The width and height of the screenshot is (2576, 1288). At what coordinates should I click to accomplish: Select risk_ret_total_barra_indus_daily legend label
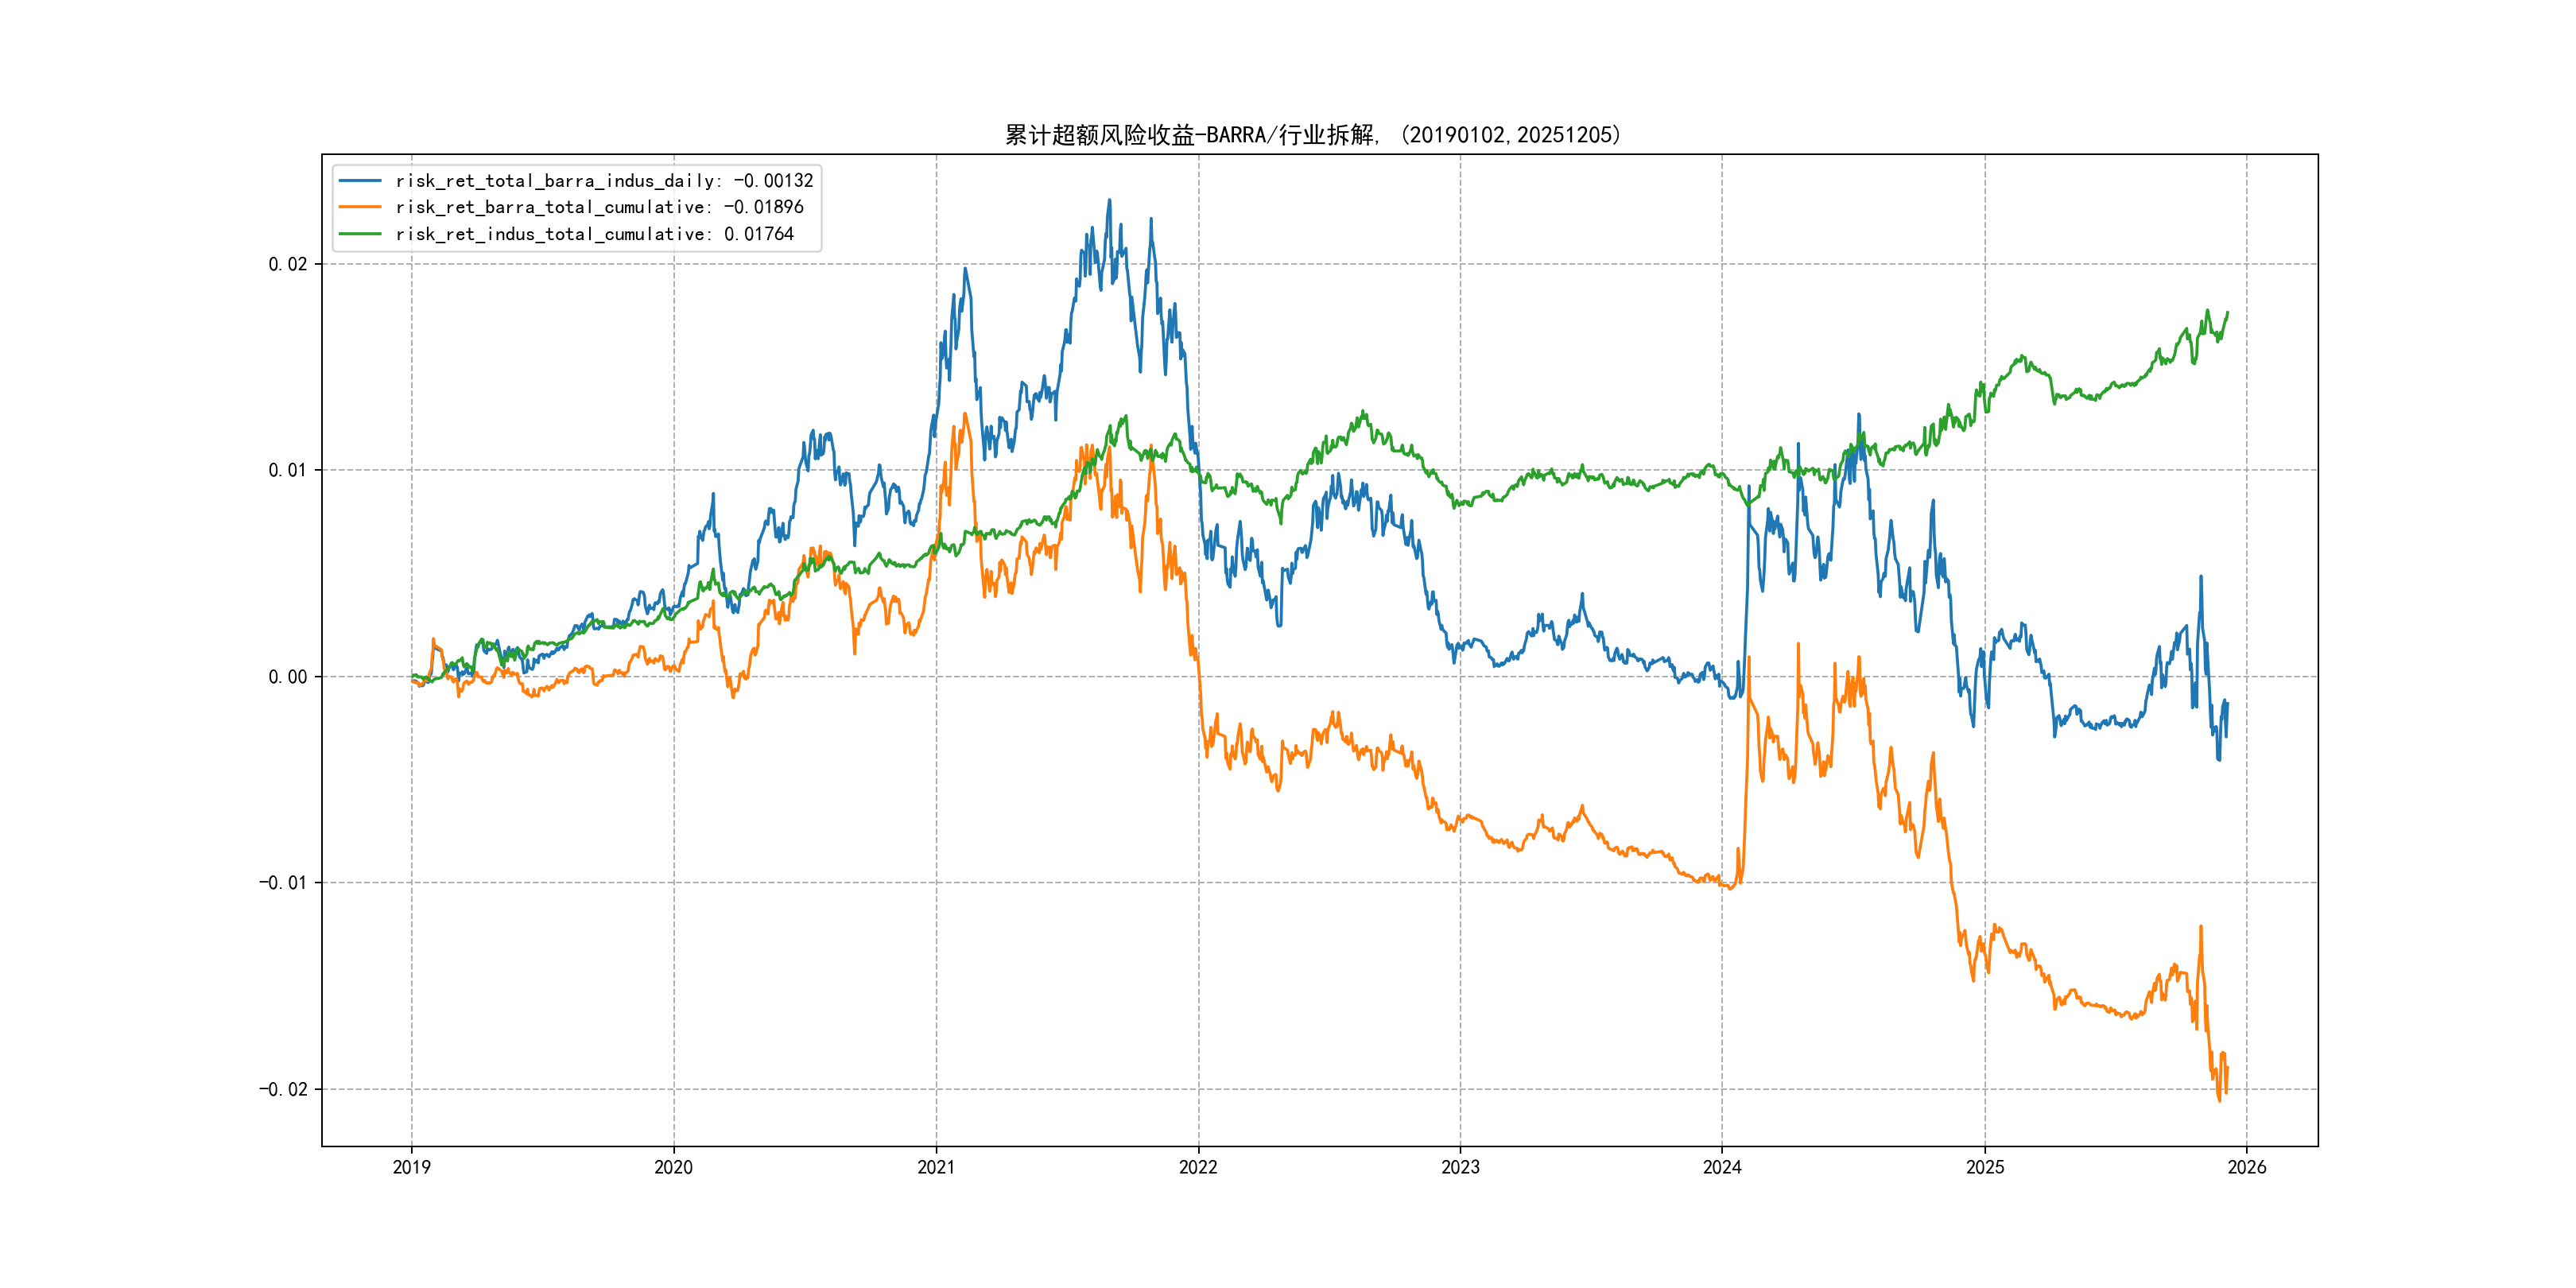pyautogui.click(x=604, y=181)
